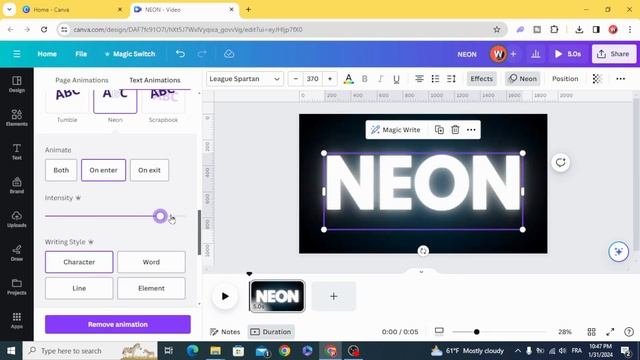The width and height of the screenshot is (640, 360).
Task: Open the Uploads sidebar panel
Action: pos(17,220)
